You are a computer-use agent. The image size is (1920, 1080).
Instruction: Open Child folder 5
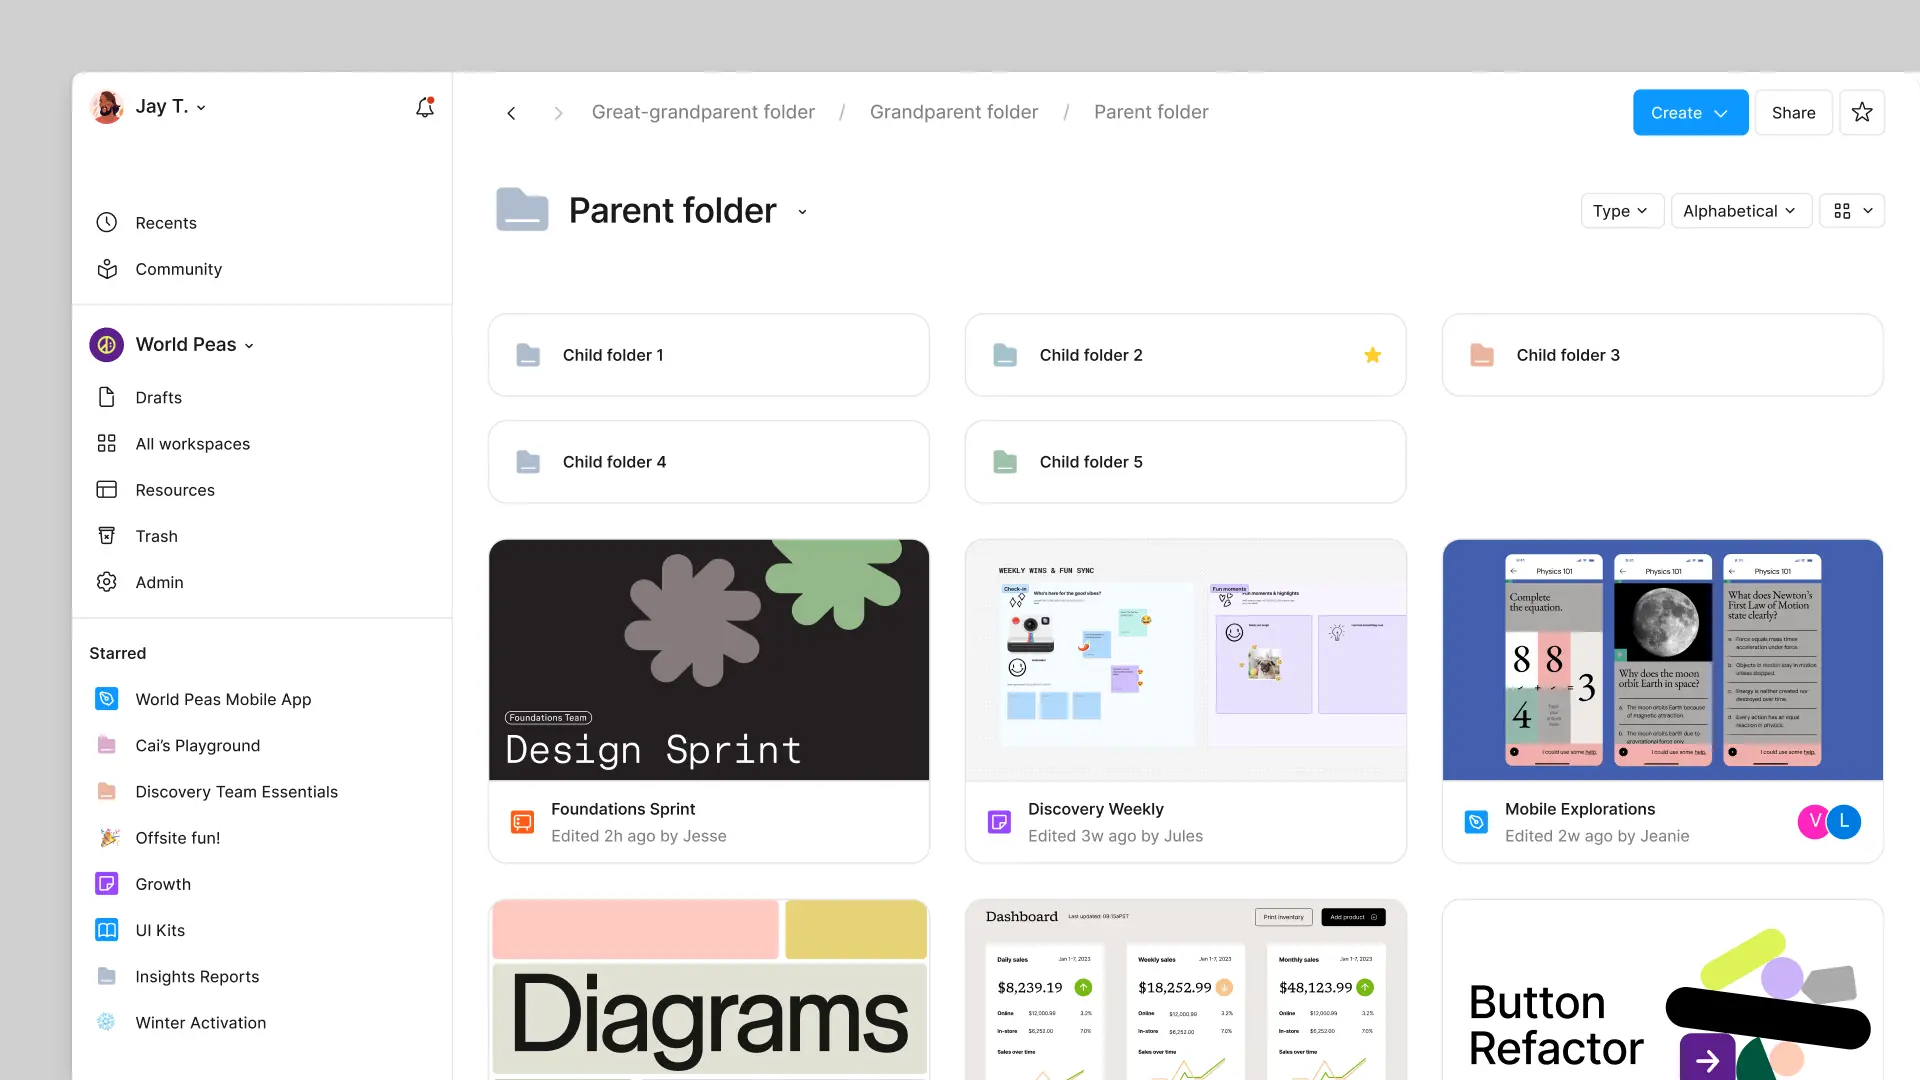pyautogui.click(x=1185, y=461)
